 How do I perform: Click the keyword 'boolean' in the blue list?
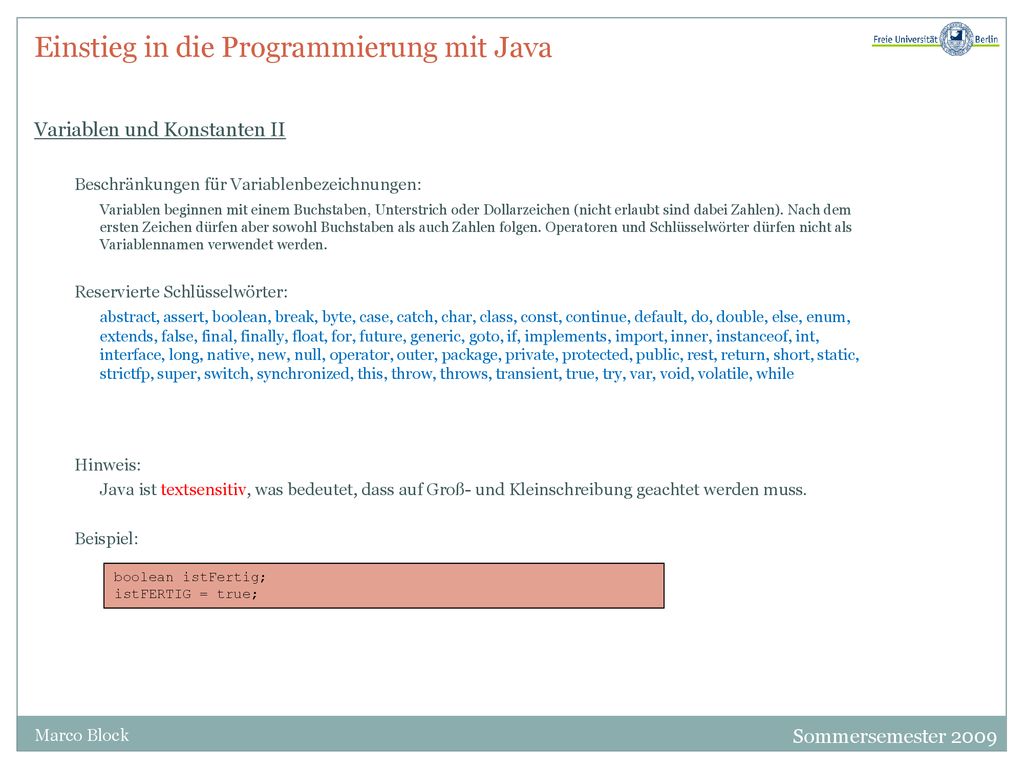(x=240, y=317)
